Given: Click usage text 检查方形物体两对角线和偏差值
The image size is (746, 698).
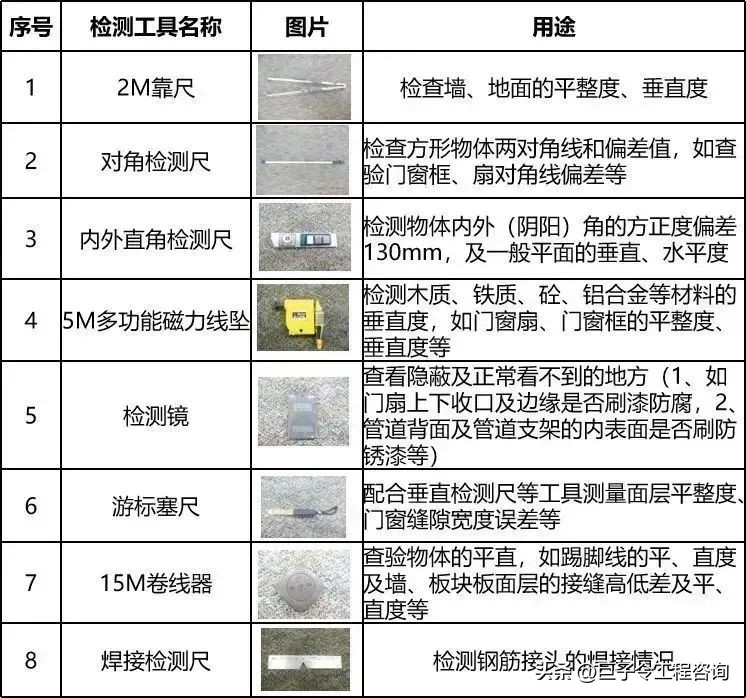Looking at the screenshot, I should point(517,148).
